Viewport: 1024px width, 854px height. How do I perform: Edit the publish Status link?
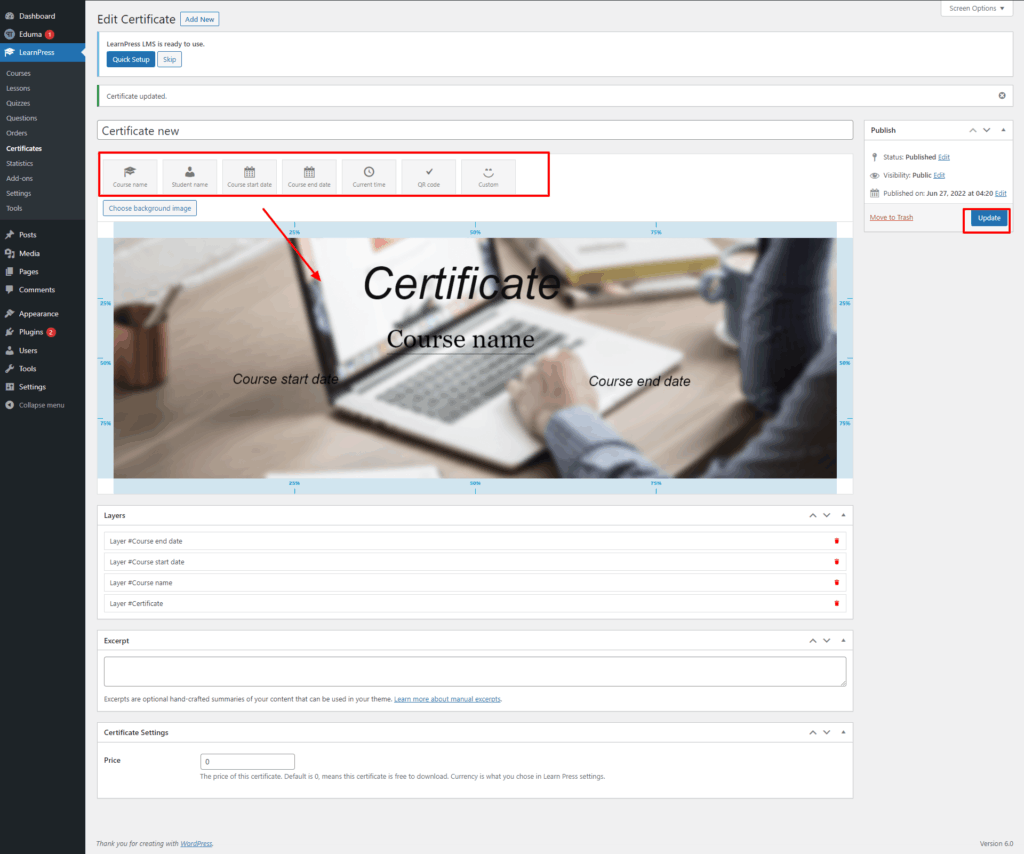click(x=944, y=157)
